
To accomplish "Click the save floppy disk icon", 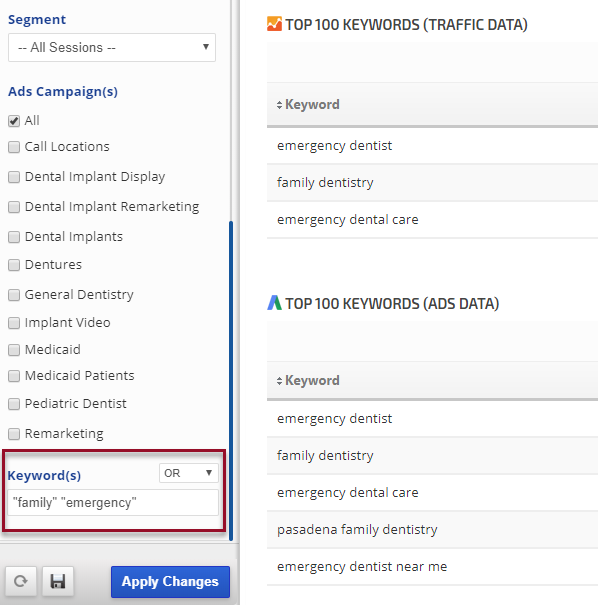I will pos(58,581).
